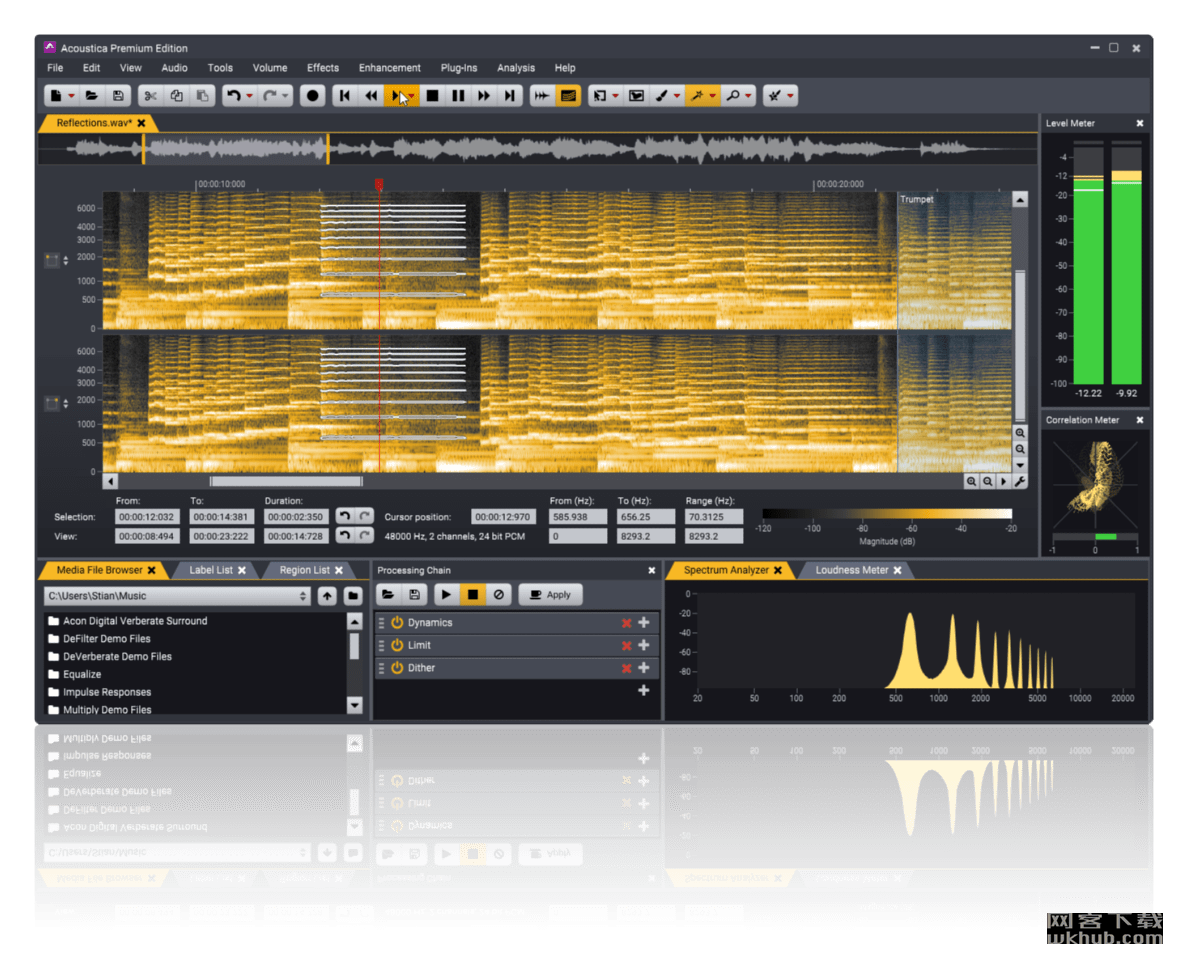Close the Level Meter panel
Viewport: 1188px width, 964px height.
pyautogui.click(x=1140, y=123)
